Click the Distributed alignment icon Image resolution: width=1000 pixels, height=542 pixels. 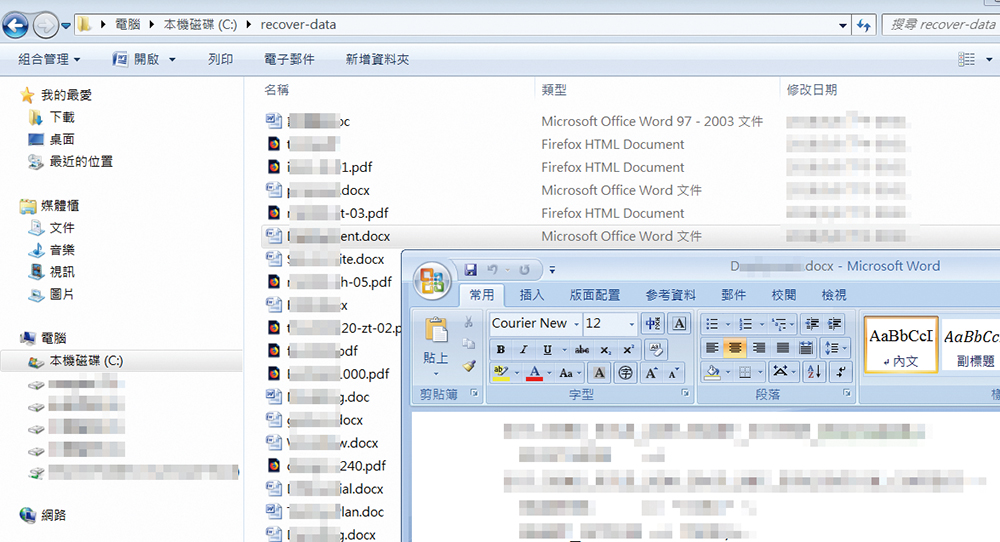click(x=805, y=348)
